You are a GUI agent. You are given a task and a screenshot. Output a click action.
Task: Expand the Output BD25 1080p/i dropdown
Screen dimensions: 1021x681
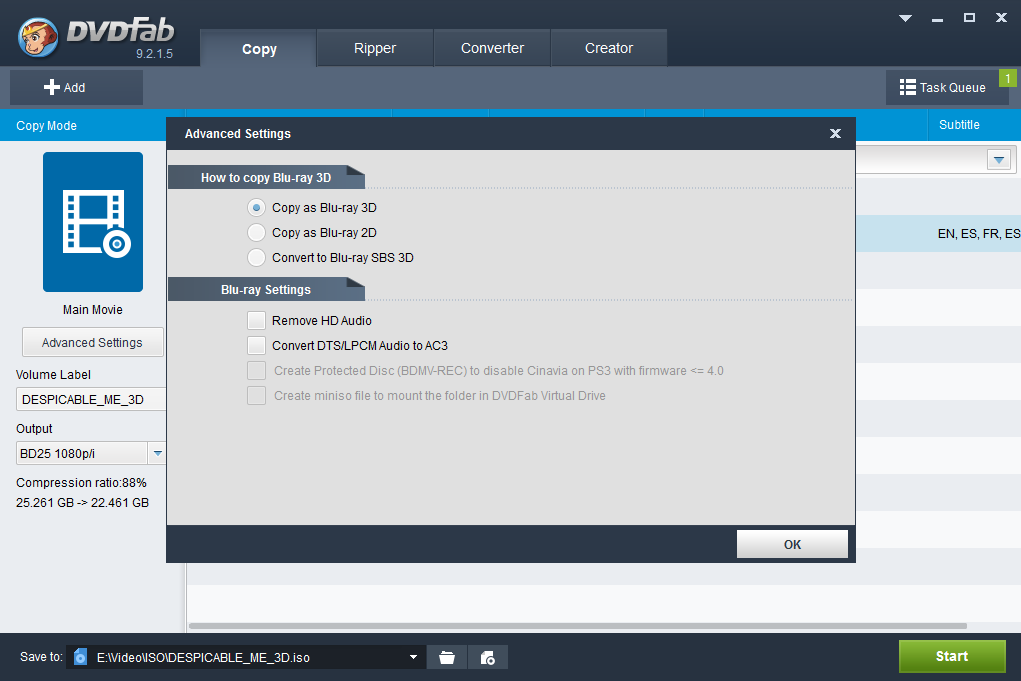coord(157,453)
